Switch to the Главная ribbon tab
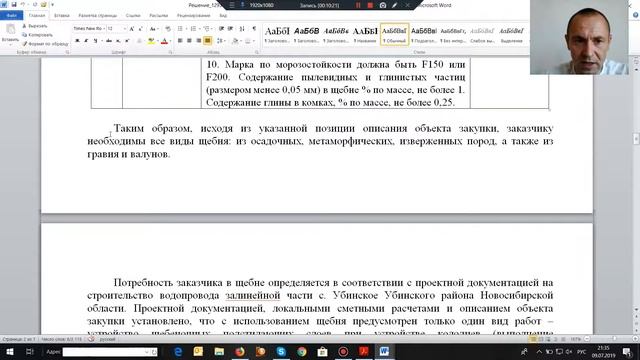 37,16
